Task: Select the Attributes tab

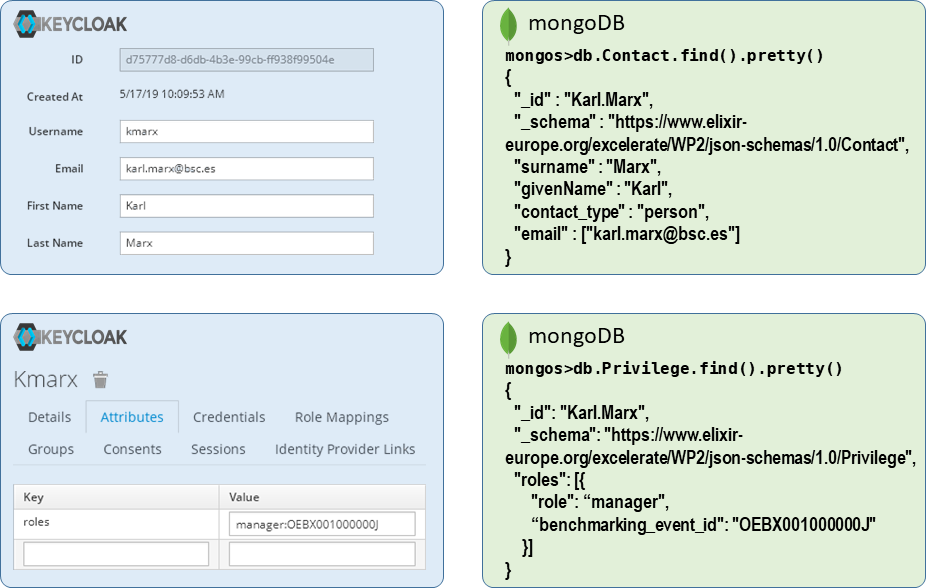Action: click(x=132, y=417)
